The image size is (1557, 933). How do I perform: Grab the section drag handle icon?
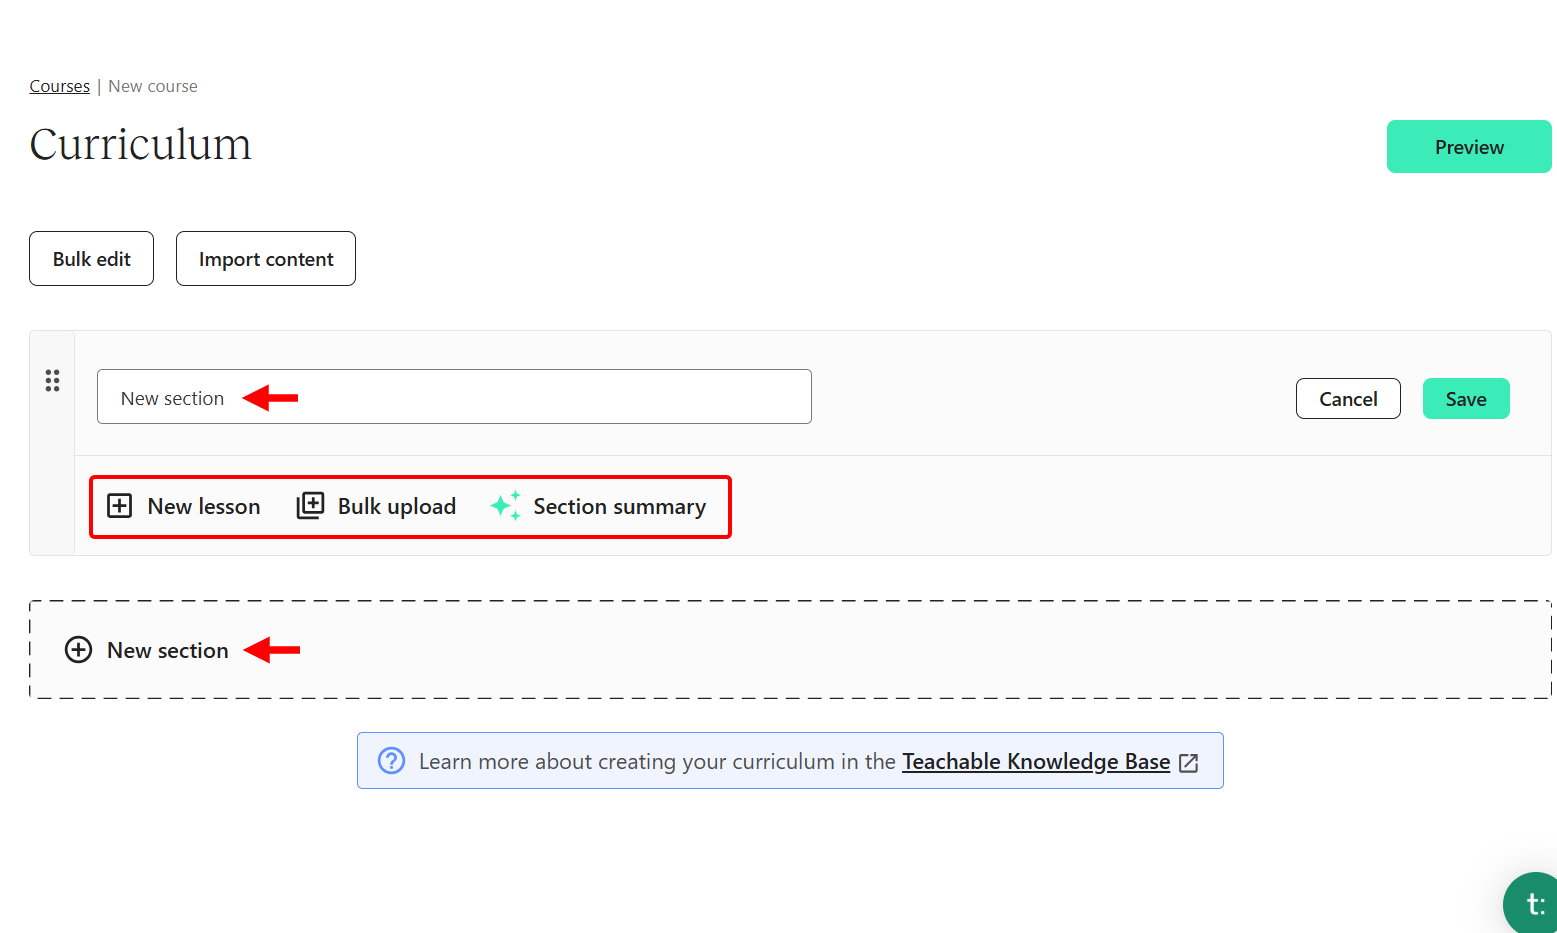pos(52,381)
